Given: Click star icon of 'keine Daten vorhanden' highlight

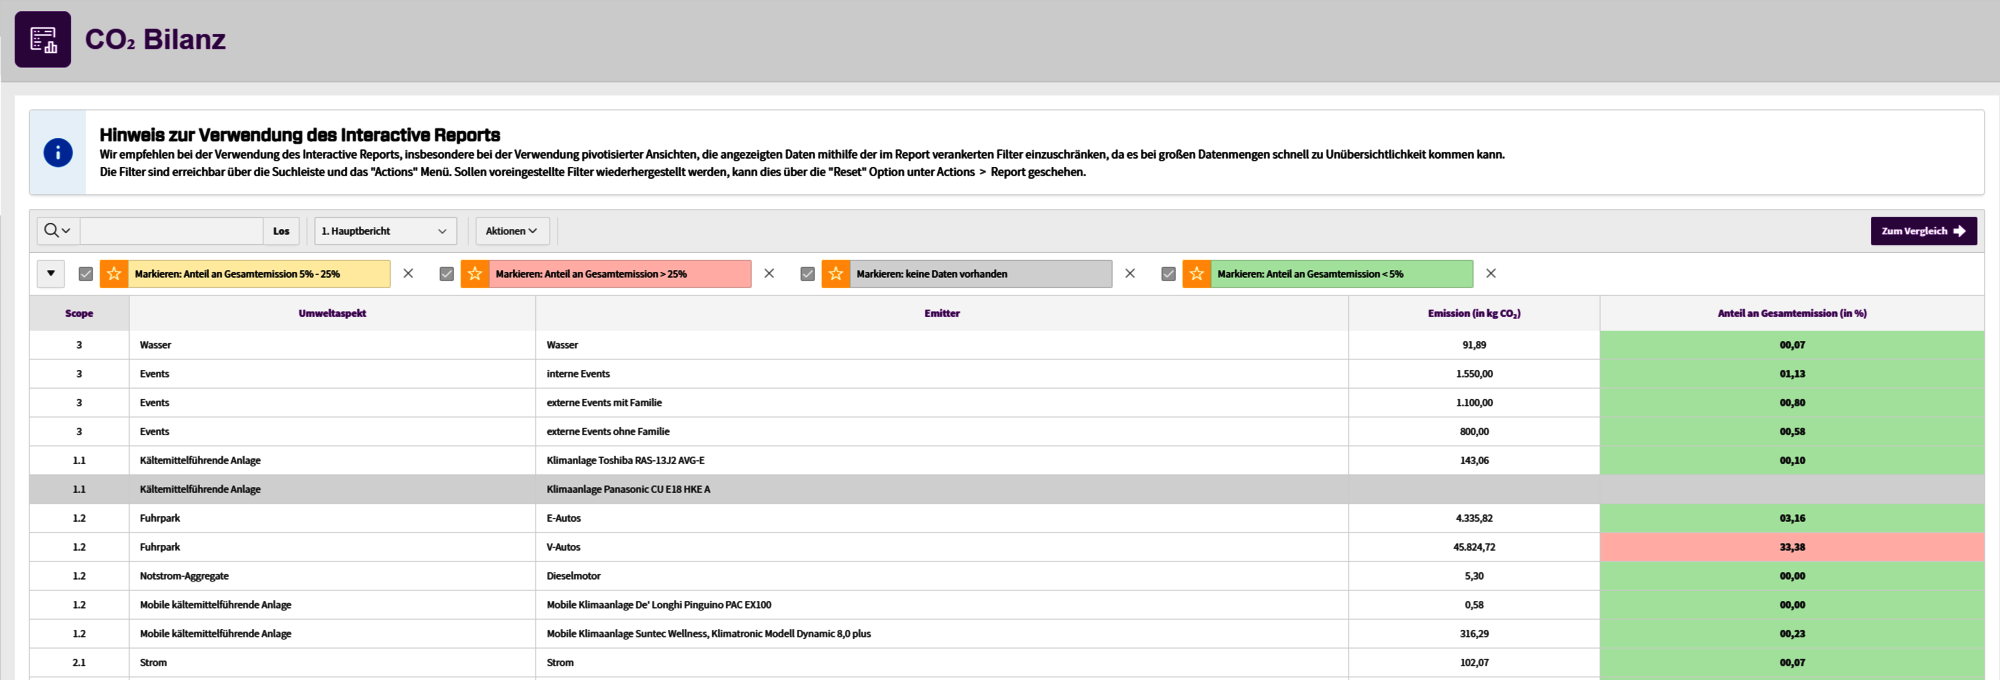Looking at the screenshot, I should point(836,274).
